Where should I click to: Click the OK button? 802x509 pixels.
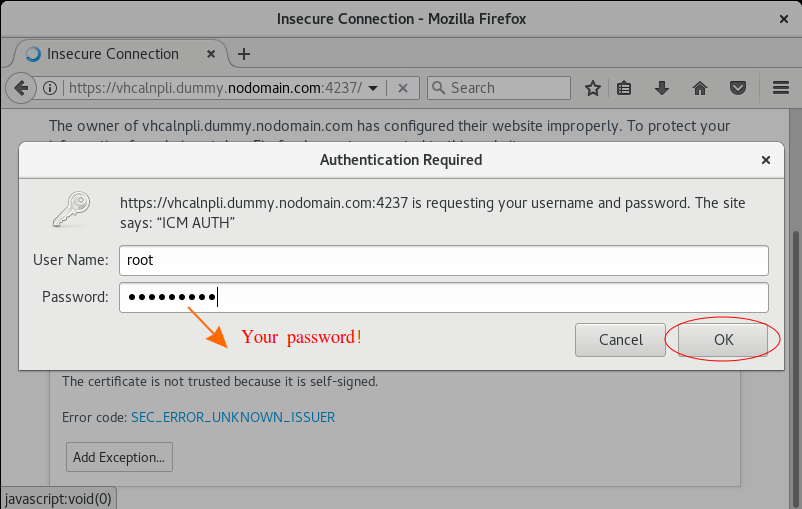pyautogui.click(x=723, y=340)
